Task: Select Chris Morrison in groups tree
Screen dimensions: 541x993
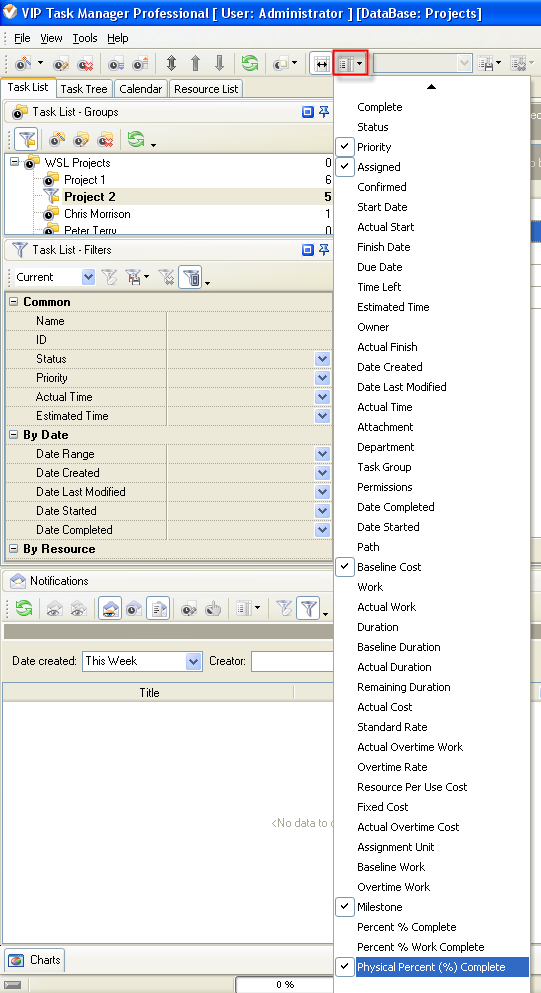Action: (97, 214)
